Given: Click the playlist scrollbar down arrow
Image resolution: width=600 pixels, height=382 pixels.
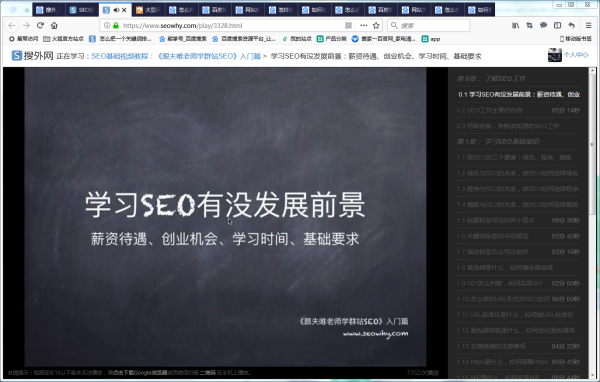Looking at the screenshot, I should 592,376.
